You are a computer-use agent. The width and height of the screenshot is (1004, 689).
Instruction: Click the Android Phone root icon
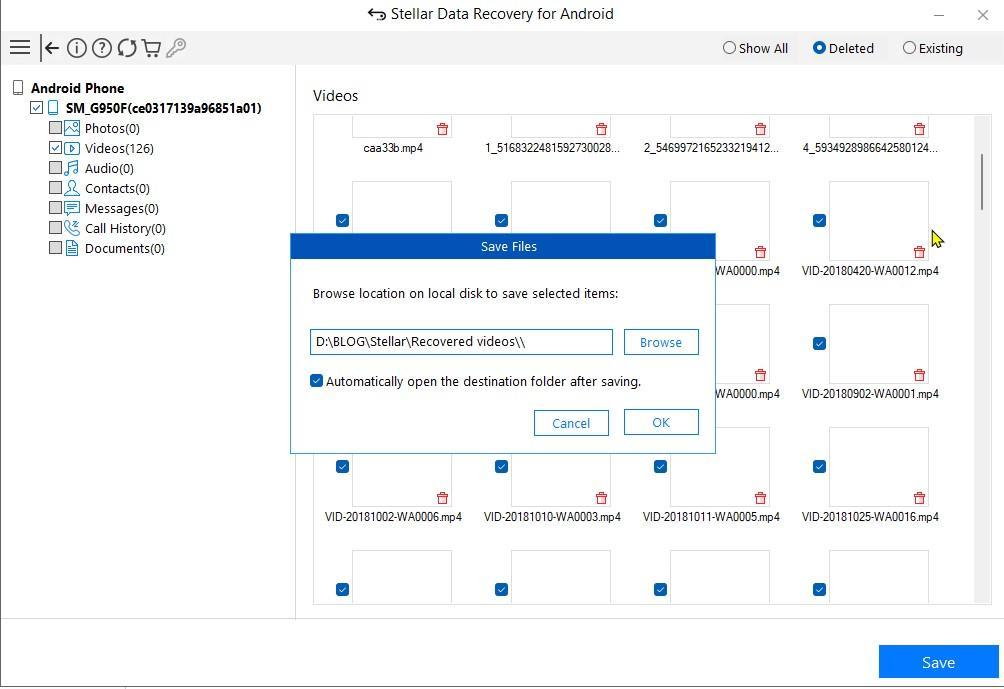pyautogui.click(x=19, y=88)
